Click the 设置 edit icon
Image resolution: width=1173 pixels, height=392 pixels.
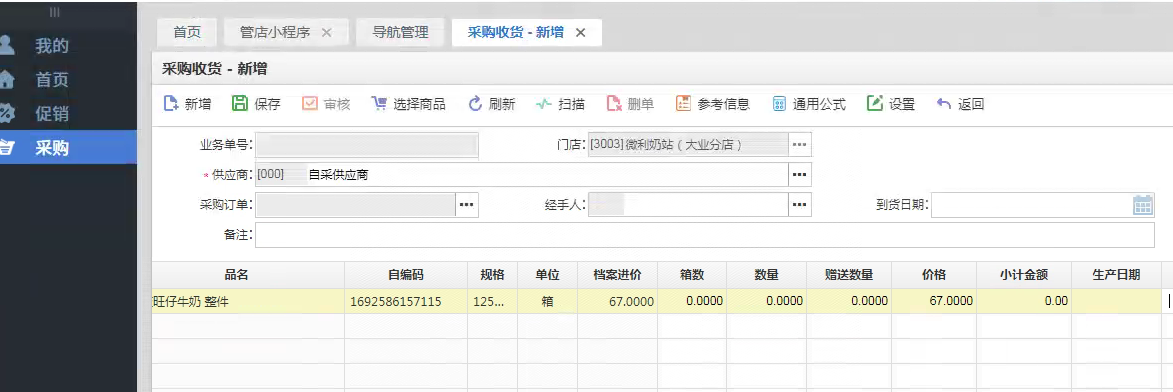pos(875,104)
